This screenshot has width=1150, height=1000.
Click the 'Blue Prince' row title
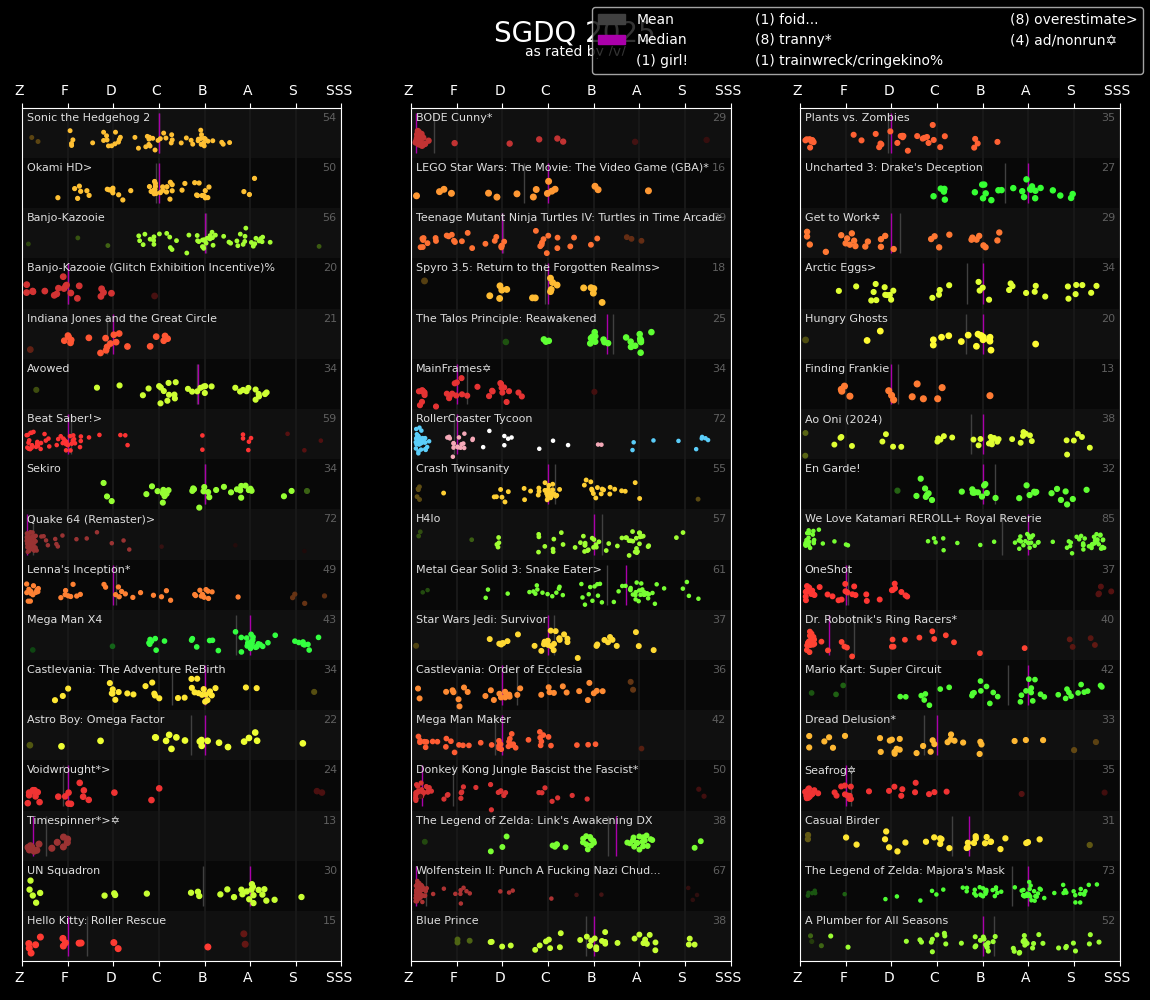[447, 920]
